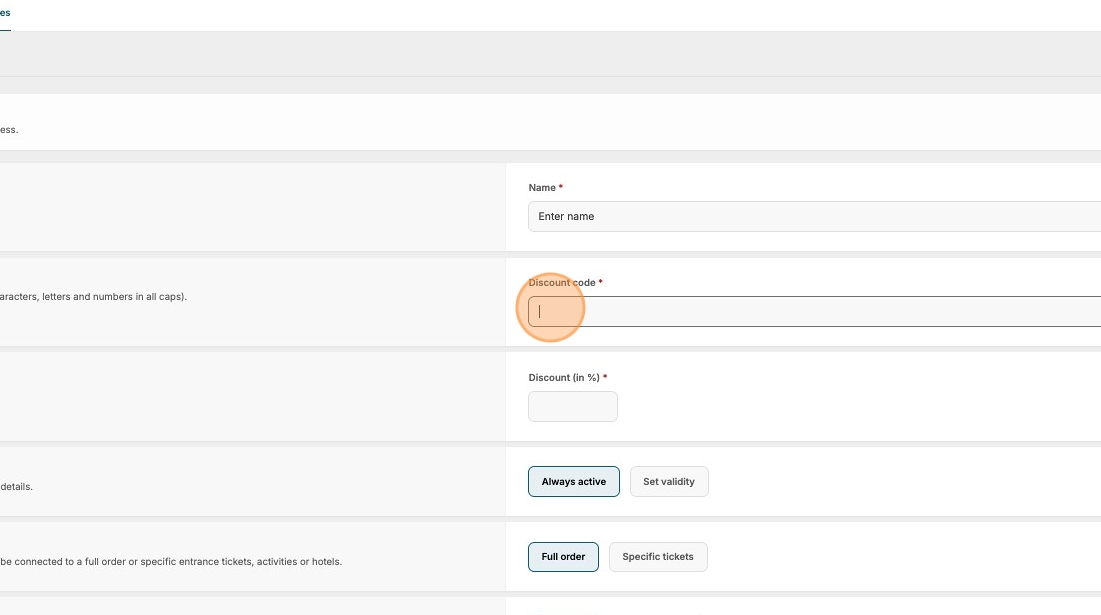The image size is (1101, 615).
Task: Click the Discount (in %) label
Action: pos(564,378)
